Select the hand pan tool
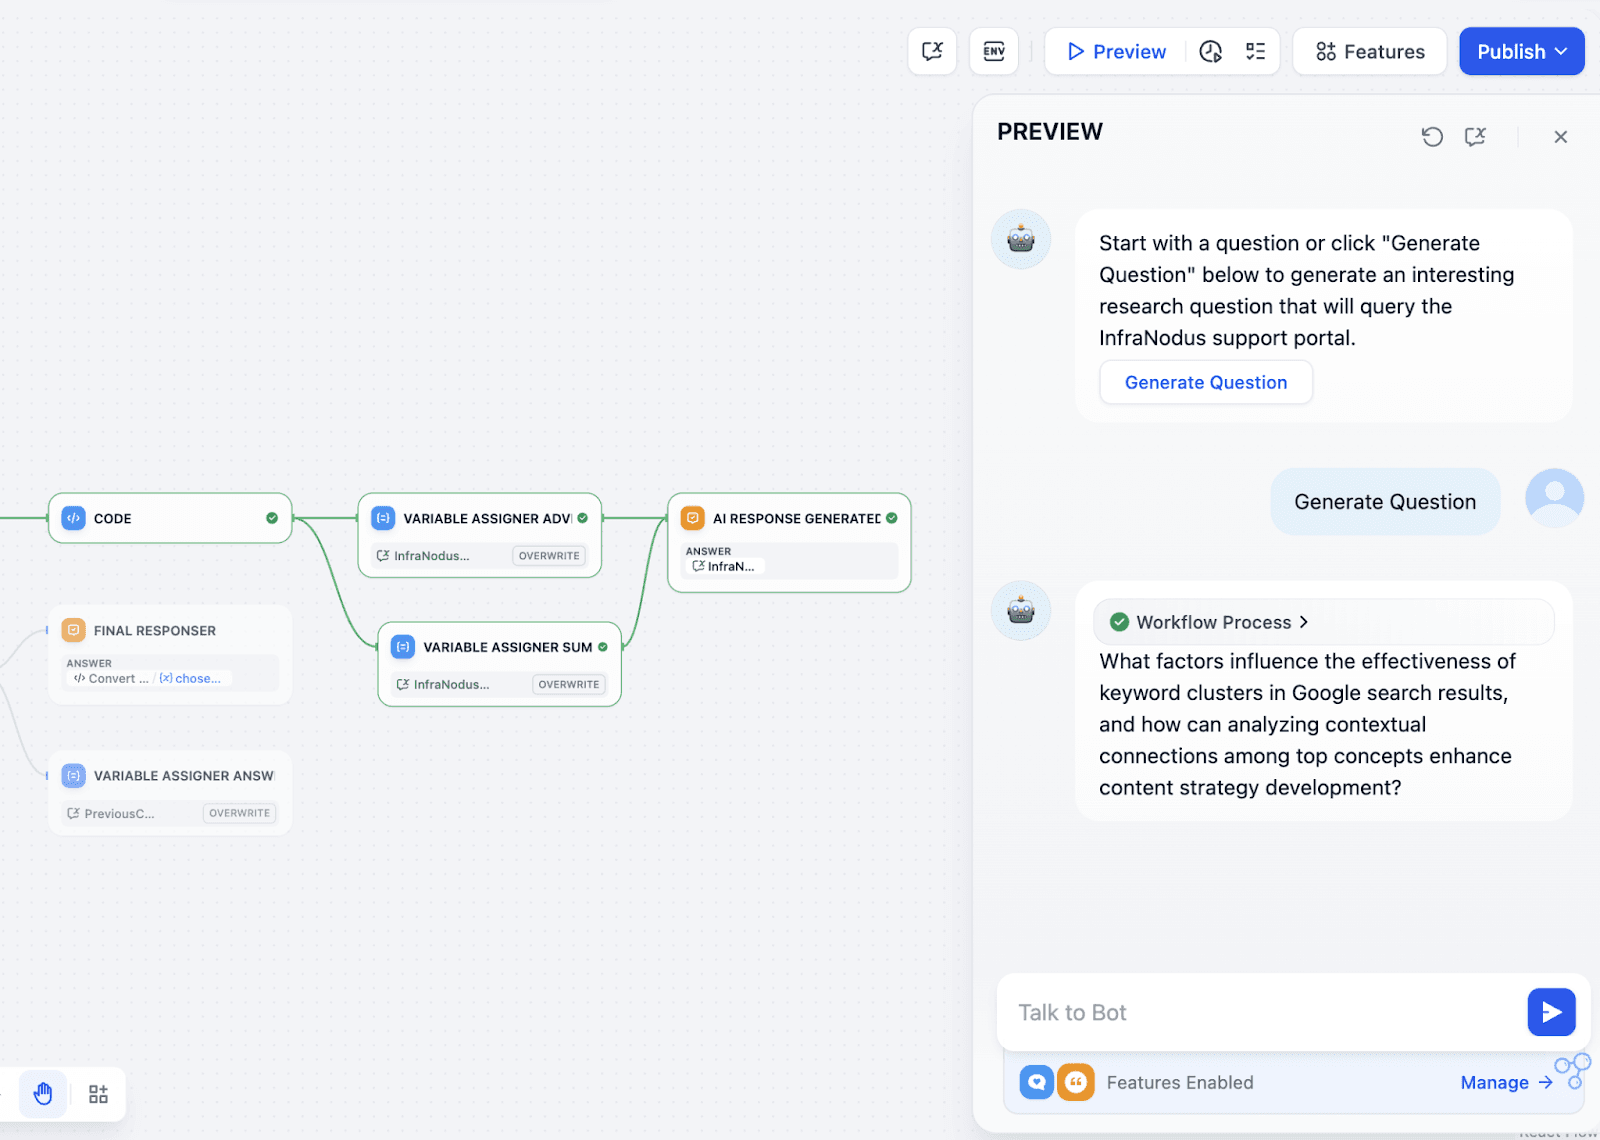 click(43, 1094)
